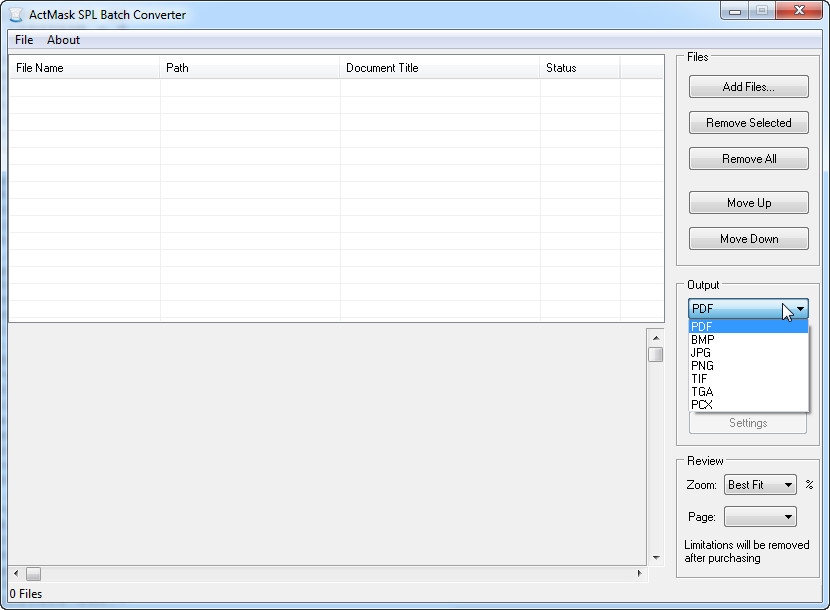This screenshot has height=610, width=830.
Task: Open the Page dropdown
Action: click(x=760, y=517)
